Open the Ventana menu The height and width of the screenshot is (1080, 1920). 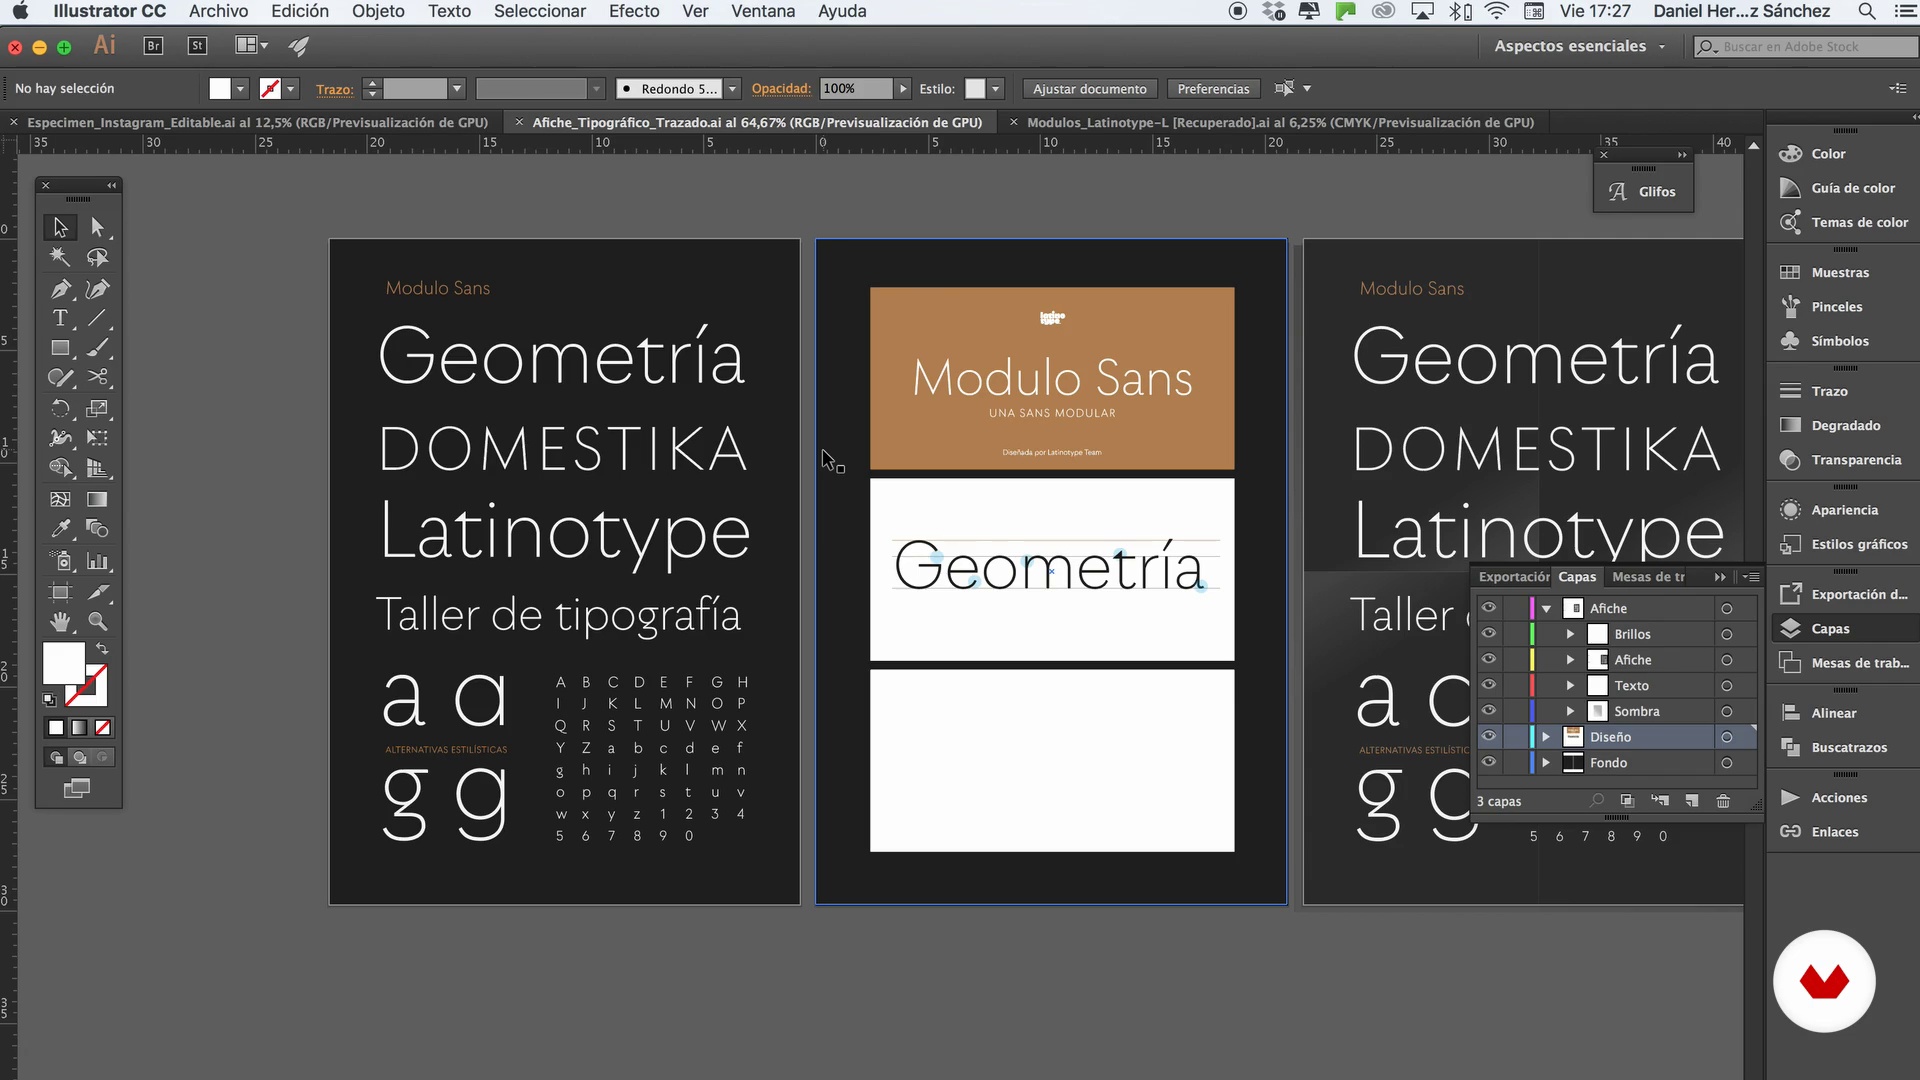click(763, 11)
